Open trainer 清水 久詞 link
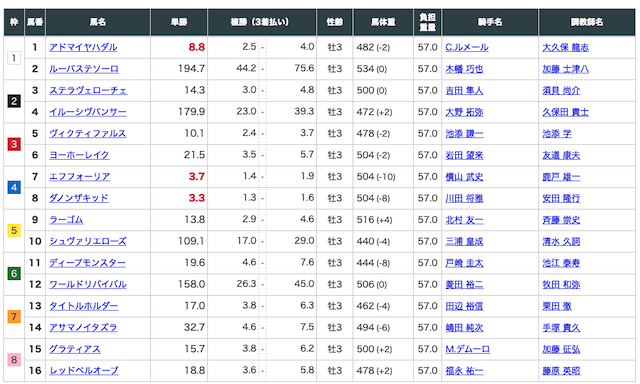This screenshot has width=640, height=384. [561, 241]
